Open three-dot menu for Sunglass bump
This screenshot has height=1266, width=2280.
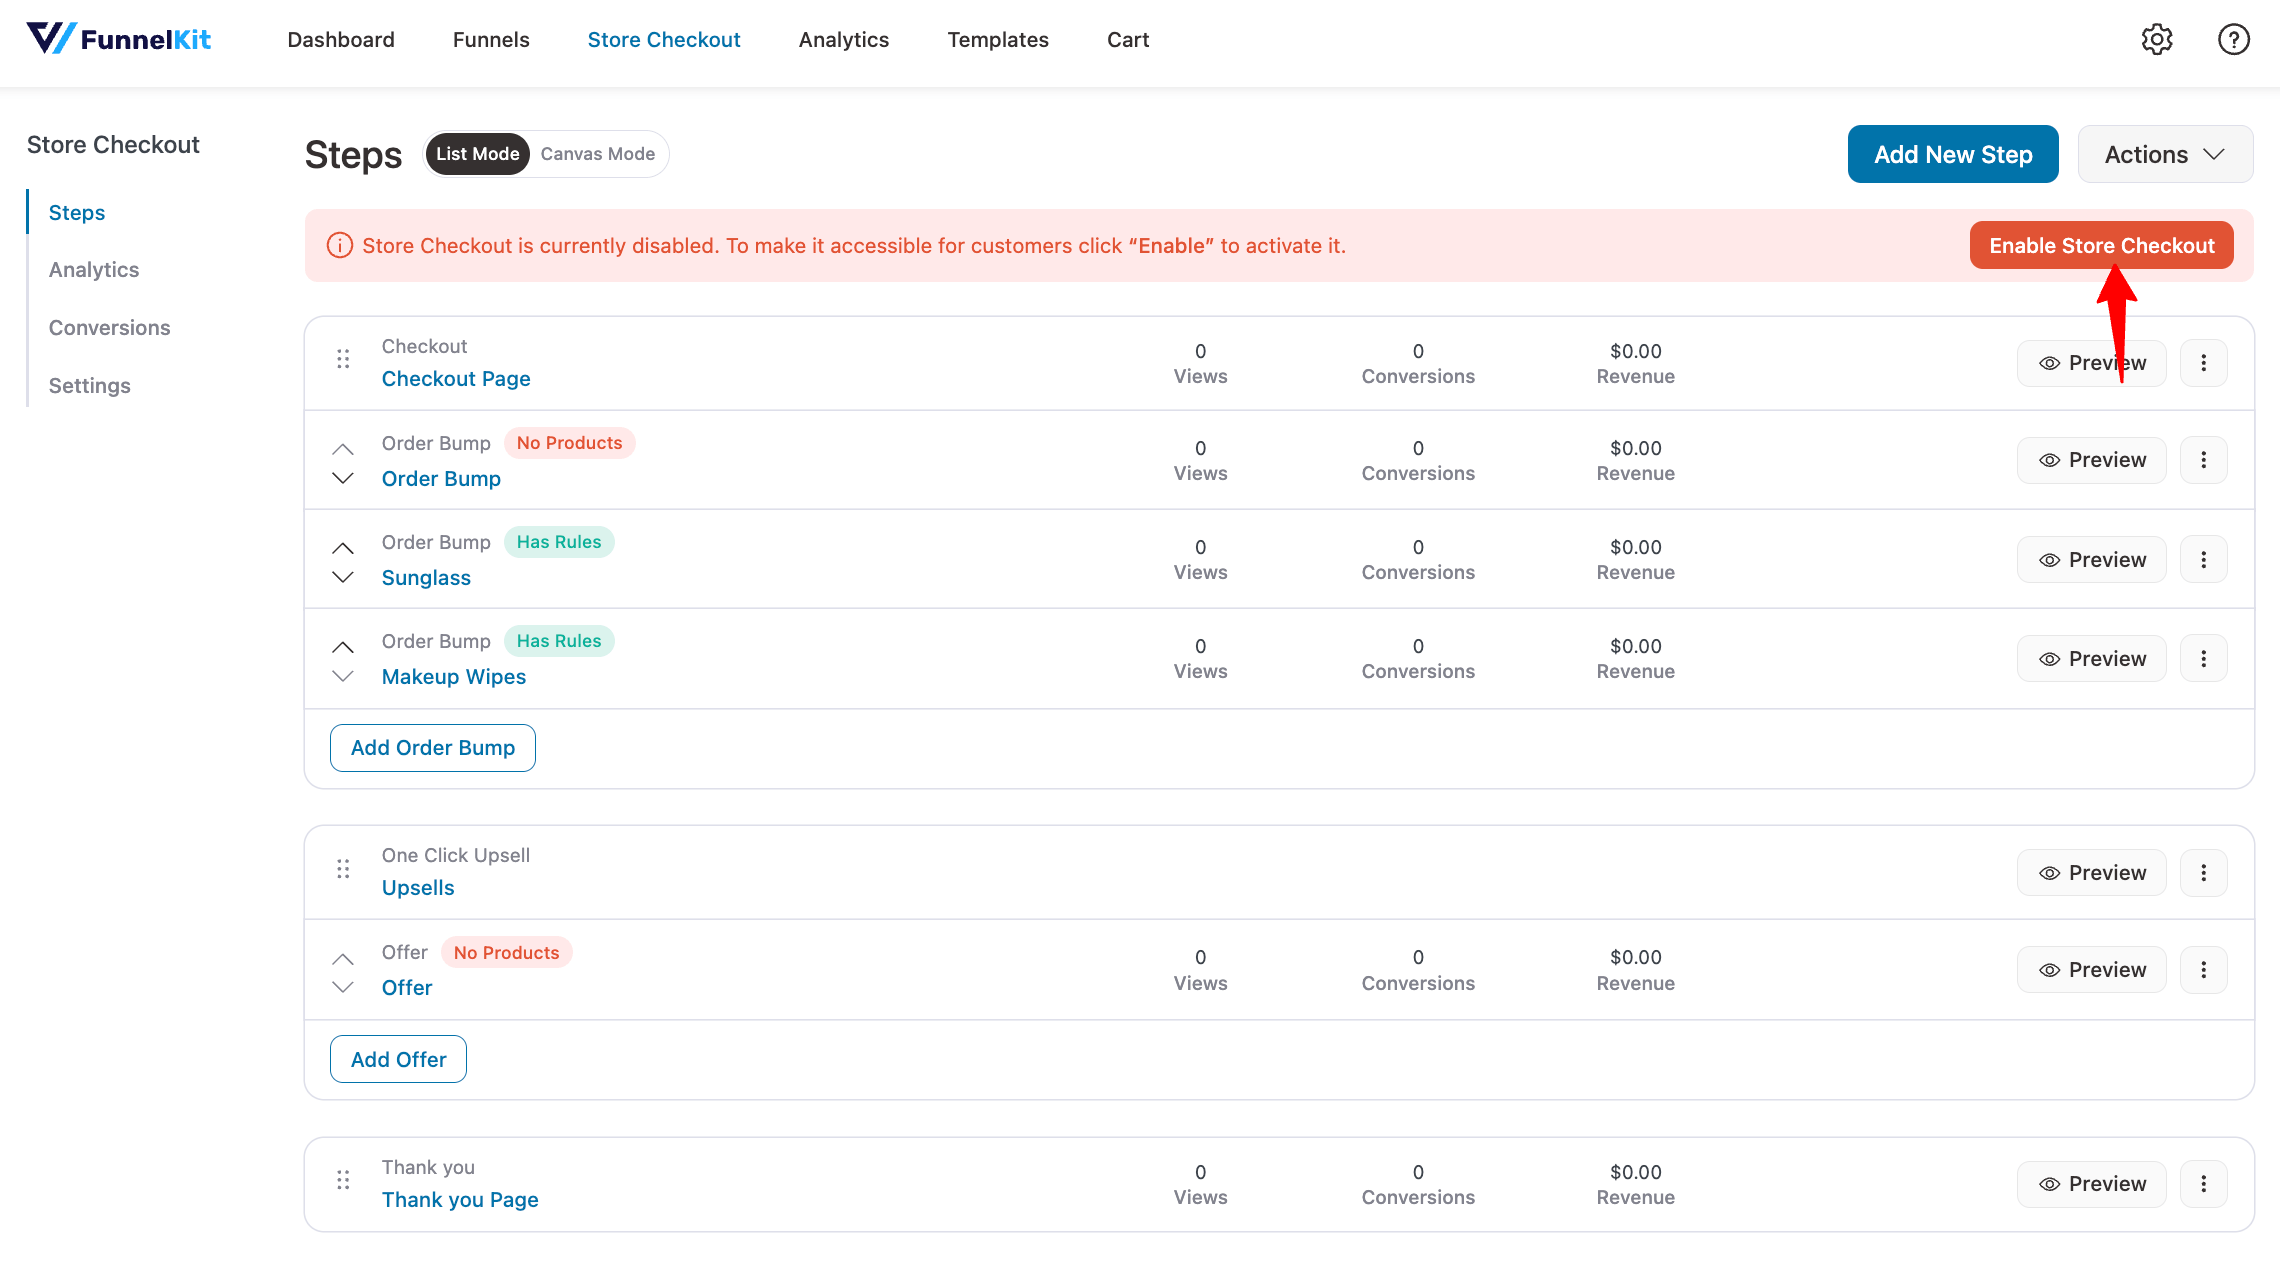(2203, 560)
